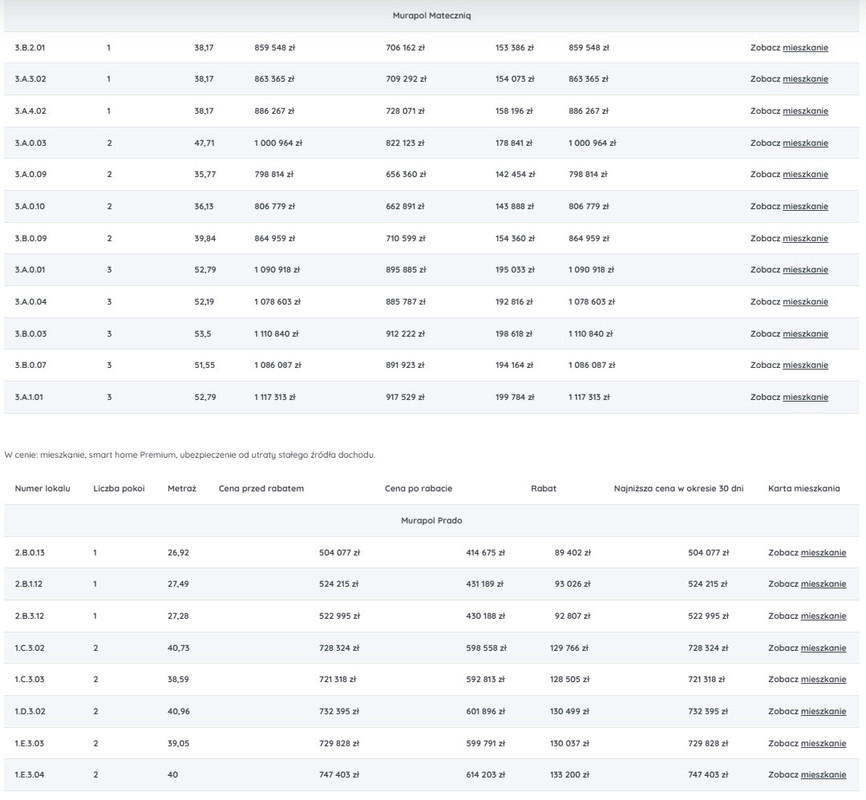Viewport: 866px width, 800px height.
Task: Open apartment link for unit 1.E.3.04
Action: pos(823,775)
